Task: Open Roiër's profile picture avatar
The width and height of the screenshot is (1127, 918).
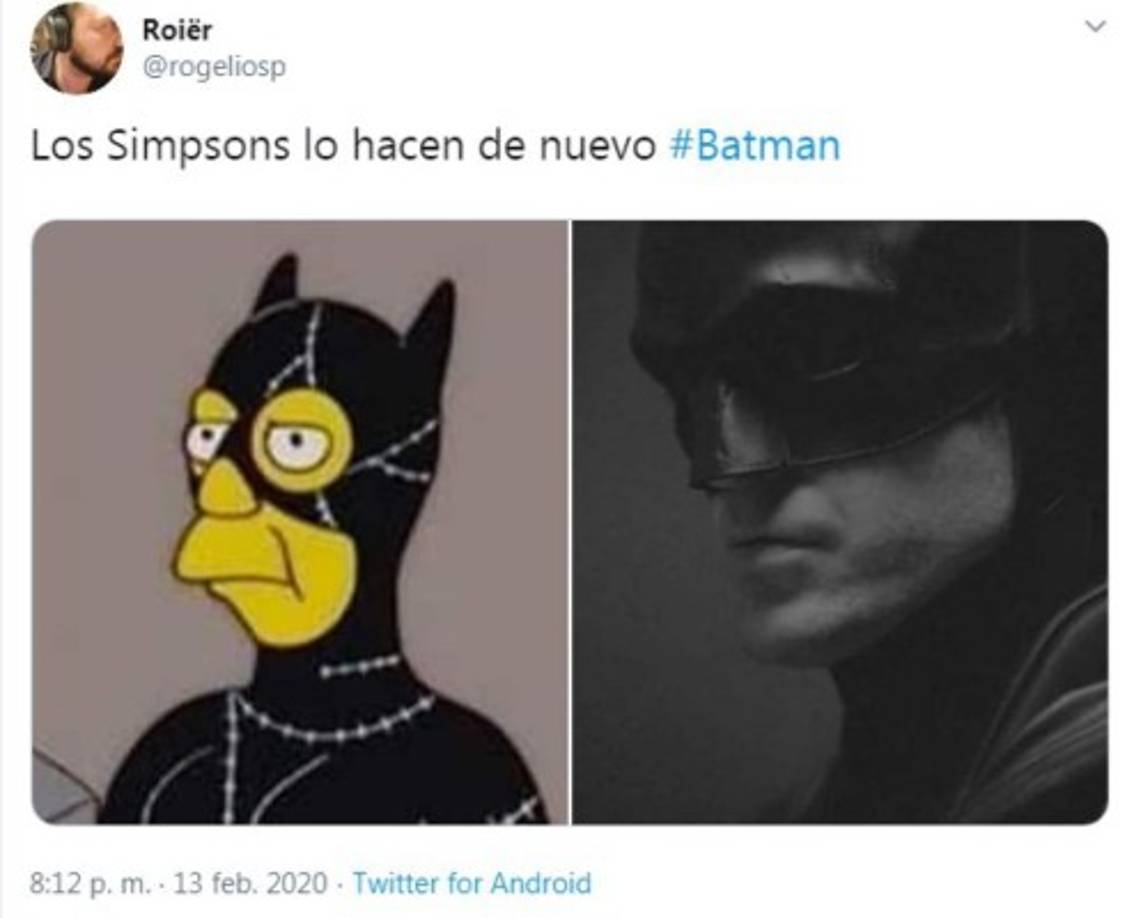Action: 77,49
